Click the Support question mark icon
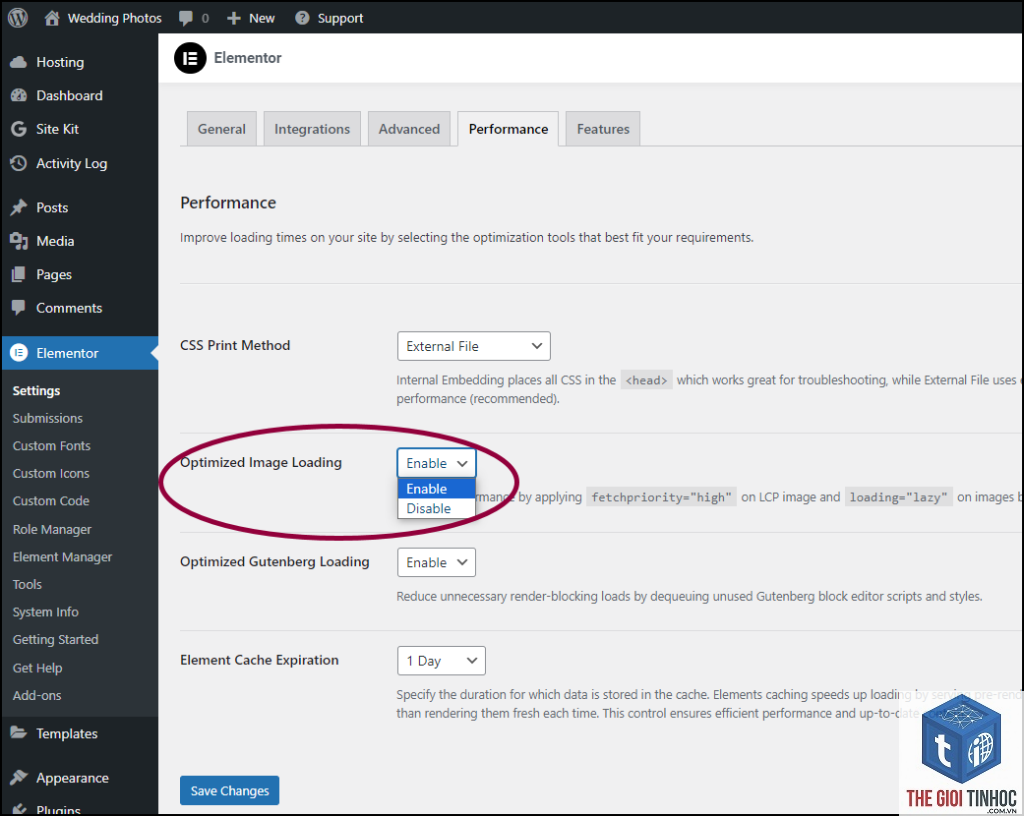The width and height of the screenshot is (1024, 816). click(302, 18)
